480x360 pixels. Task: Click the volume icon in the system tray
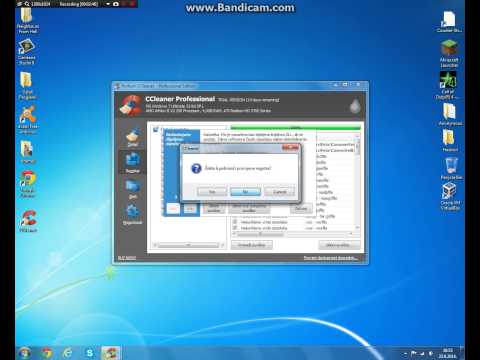430,353
